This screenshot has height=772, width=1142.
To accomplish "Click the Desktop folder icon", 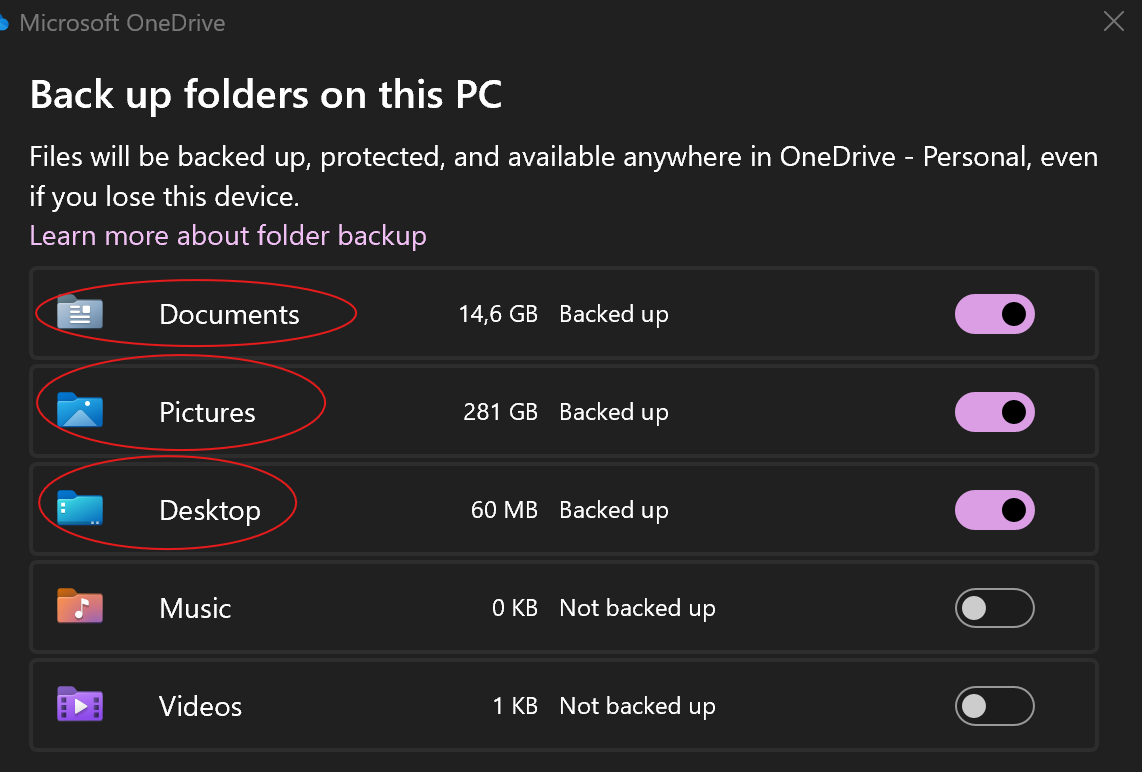I will click(x=80, y=509).
